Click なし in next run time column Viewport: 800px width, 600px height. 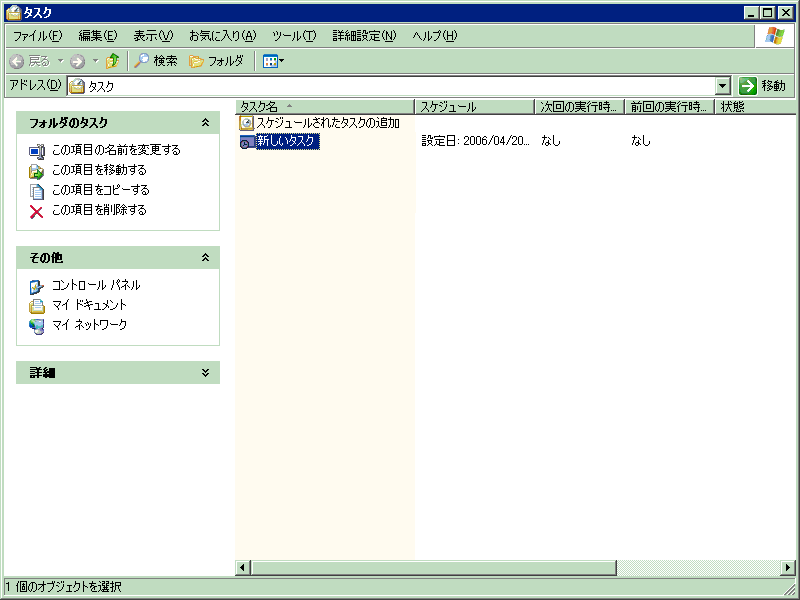pos(551,141)
